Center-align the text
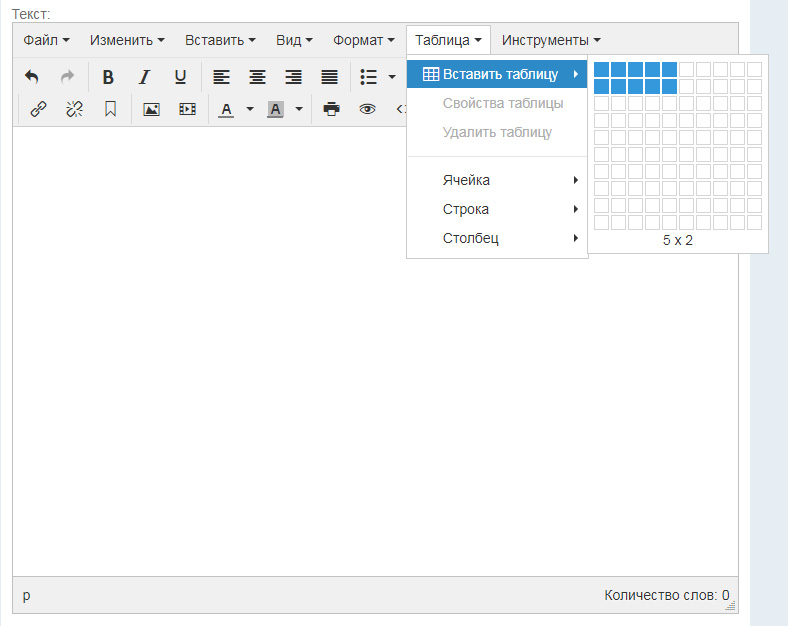 click(257, 77)
